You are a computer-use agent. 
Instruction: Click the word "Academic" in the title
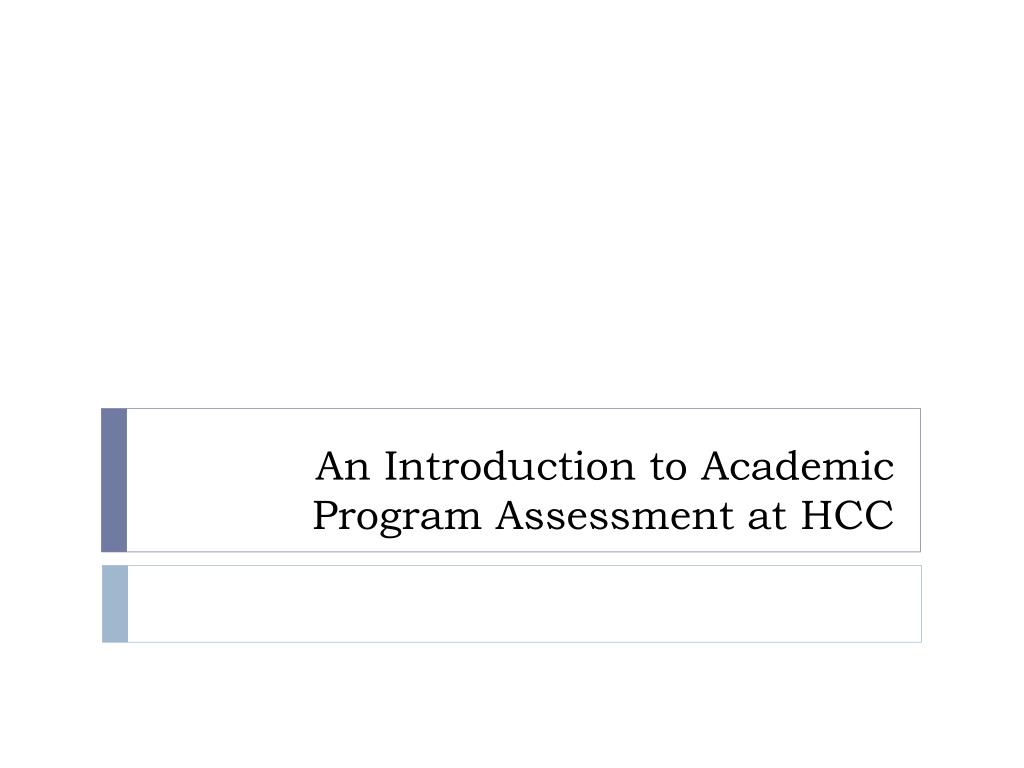pyautogui.click(x=797, y=466)
